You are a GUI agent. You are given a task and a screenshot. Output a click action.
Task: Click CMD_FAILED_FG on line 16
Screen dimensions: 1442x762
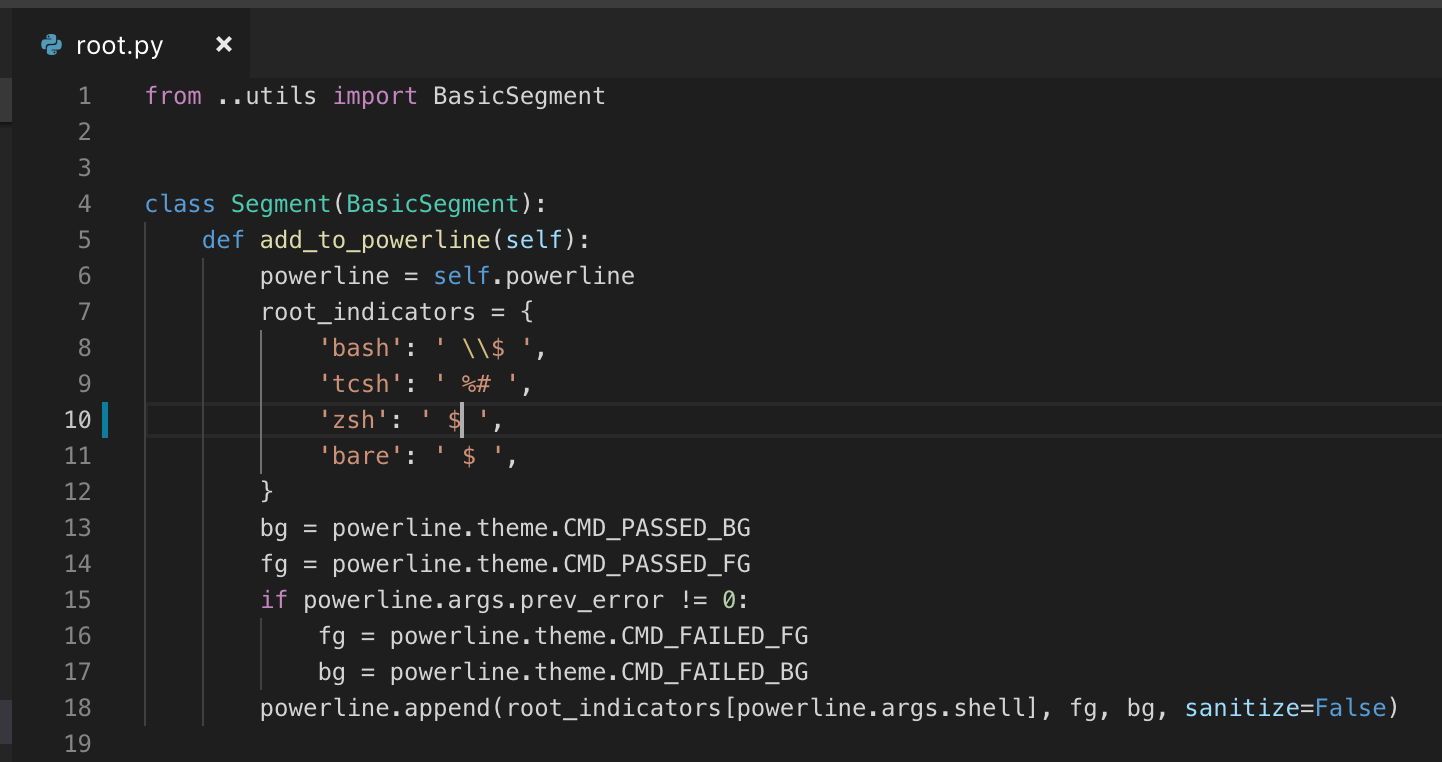coord(715,635)
